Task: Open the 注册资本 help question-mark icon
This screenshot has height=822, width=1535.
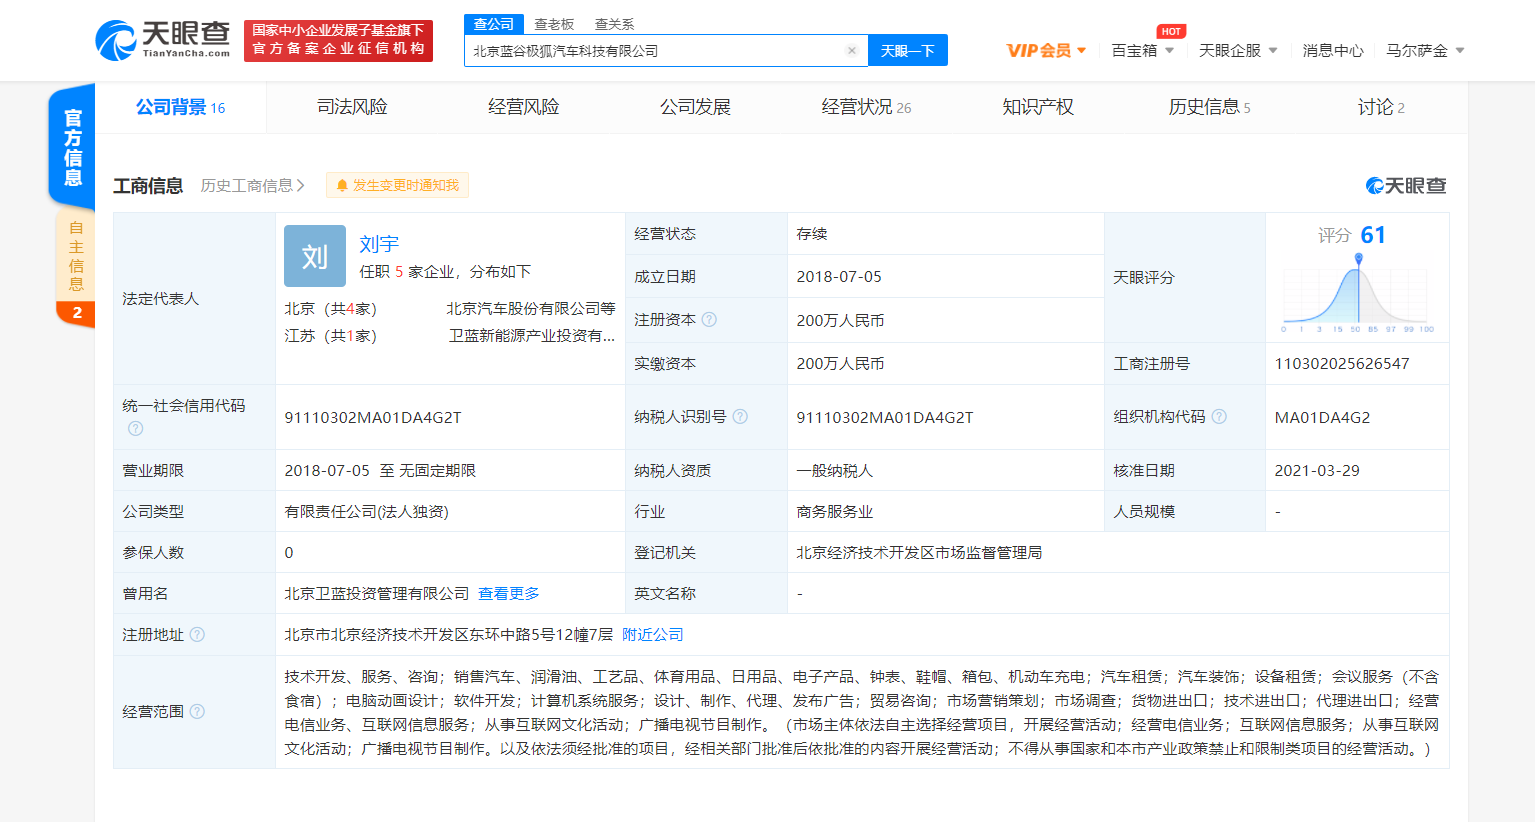Action: click(709, 320)
